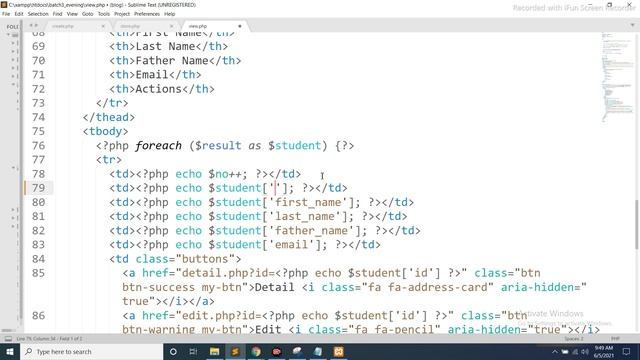Open the notifications action center icon
The height and width of the screenshot is (360, 640).
[627, 351]
